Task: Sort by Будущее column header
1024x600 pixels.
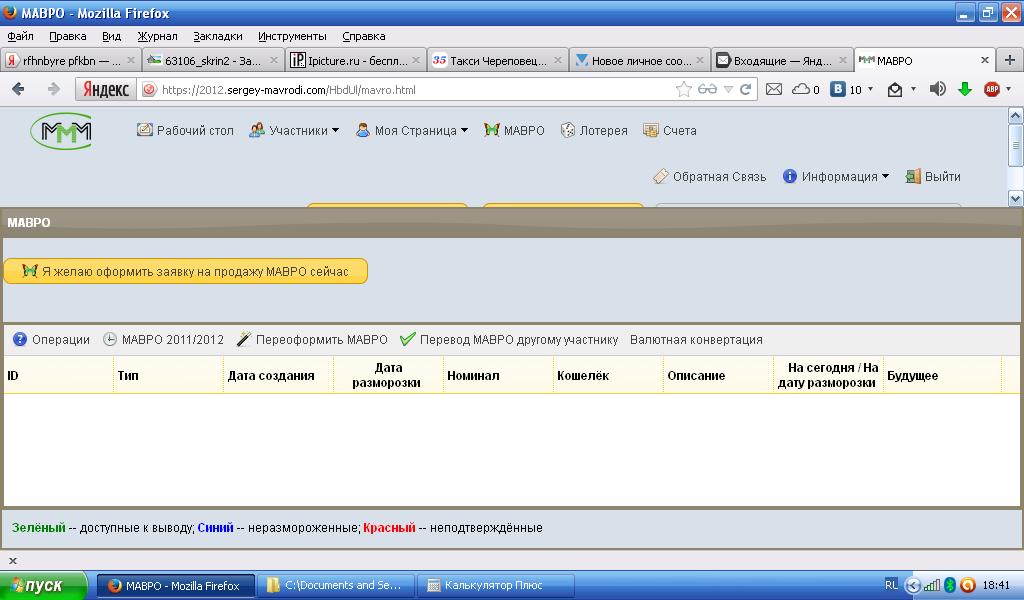Action: (942, 375)
